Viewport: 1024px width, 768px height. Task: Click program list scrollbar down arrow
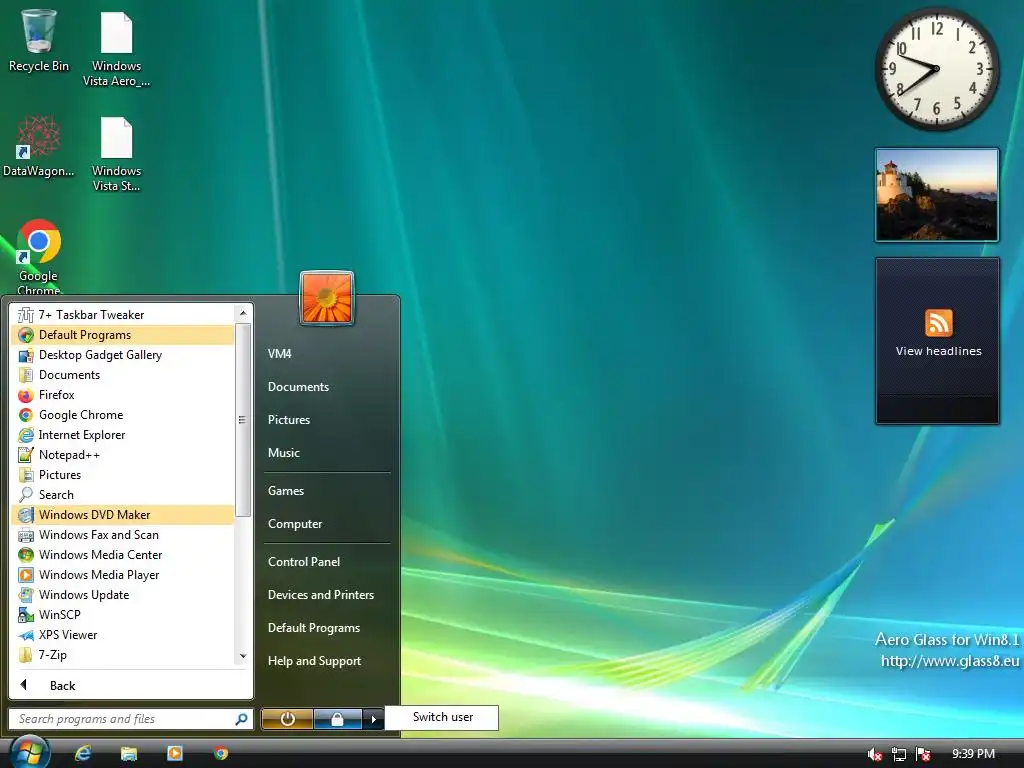point(243,656)
